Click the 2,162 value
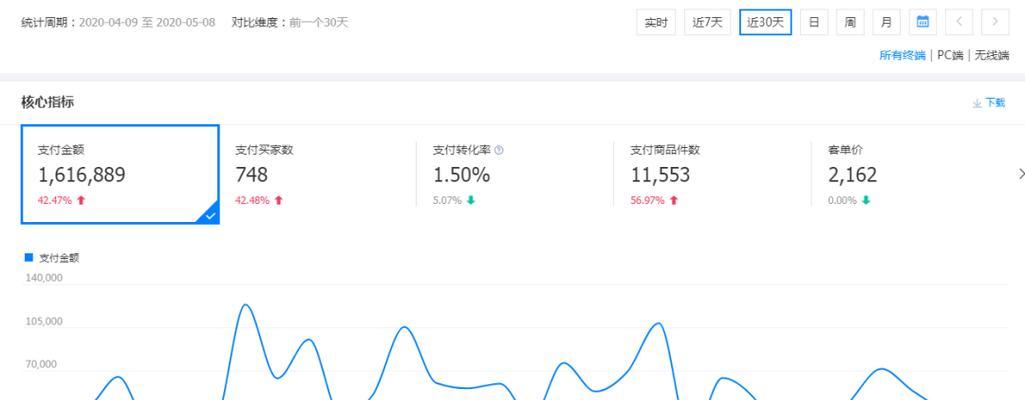Screen dimensions: 1025x400 852,175
